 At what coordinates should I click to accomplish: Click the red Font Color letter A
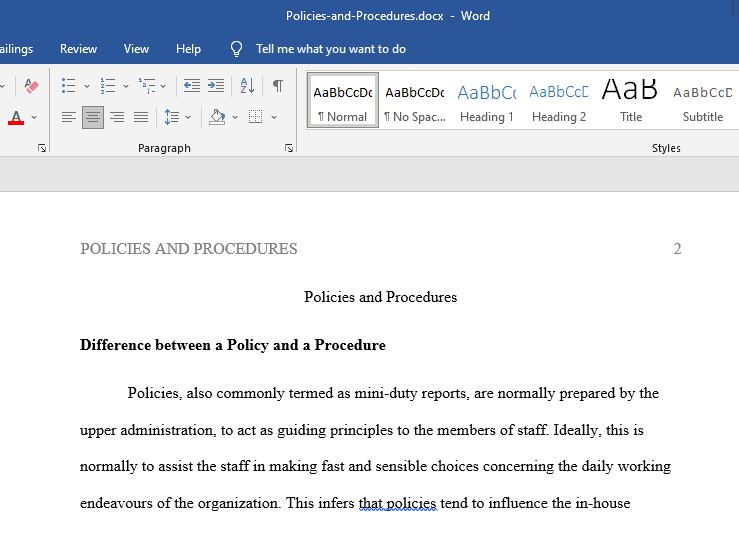click(16, 117)
